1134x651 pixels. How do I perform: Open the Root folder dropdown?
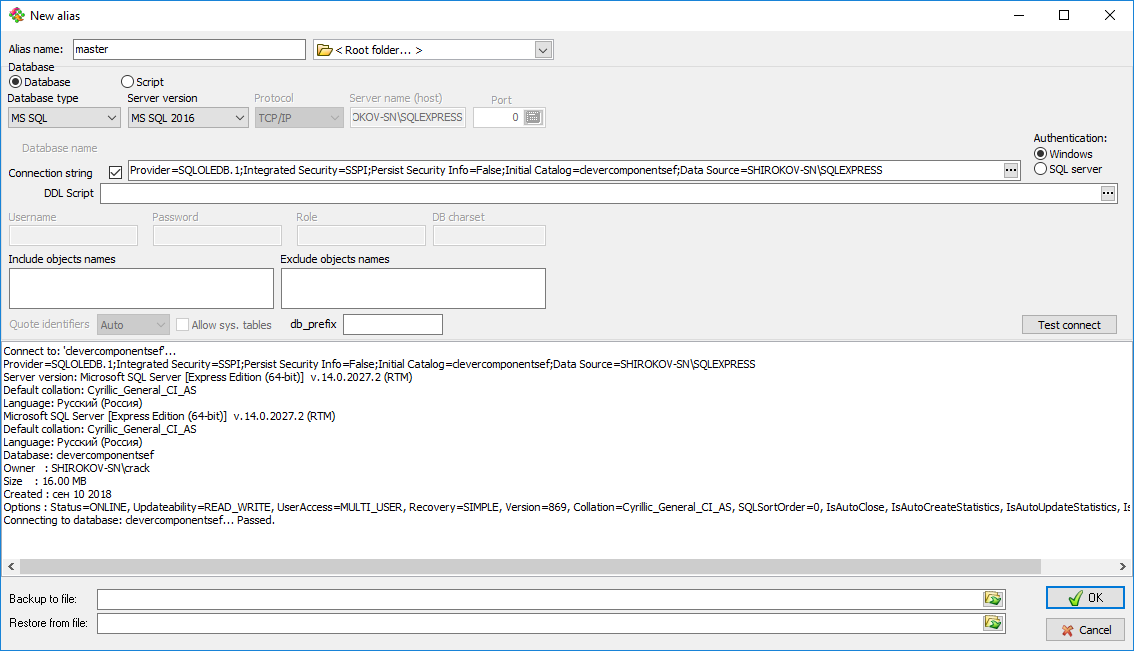(x=543, y=50)
